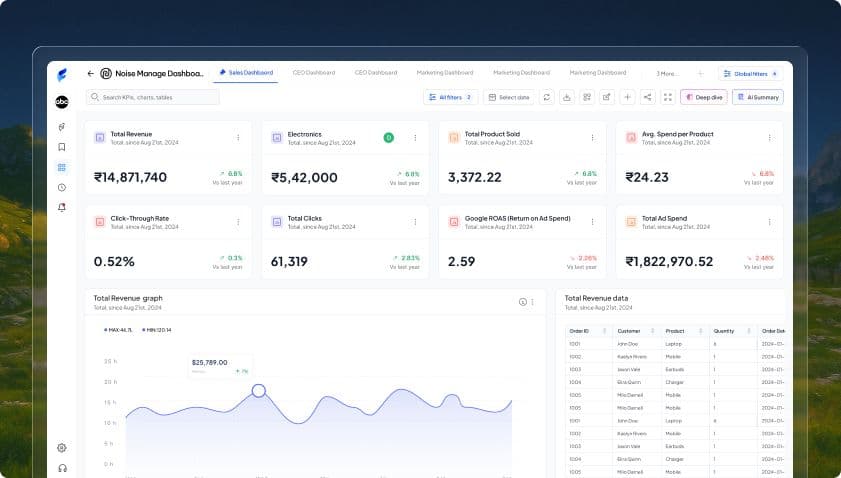Image resolution: width=841 pixels, height=478 pixels.
Task: Click the ₹24.23 Avg. Spend value
Action: [x=647, y=177]
